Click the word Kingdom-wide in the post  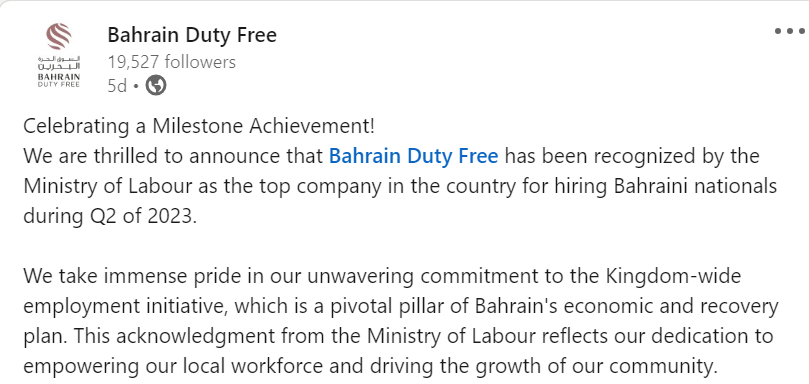coord(673,276)
